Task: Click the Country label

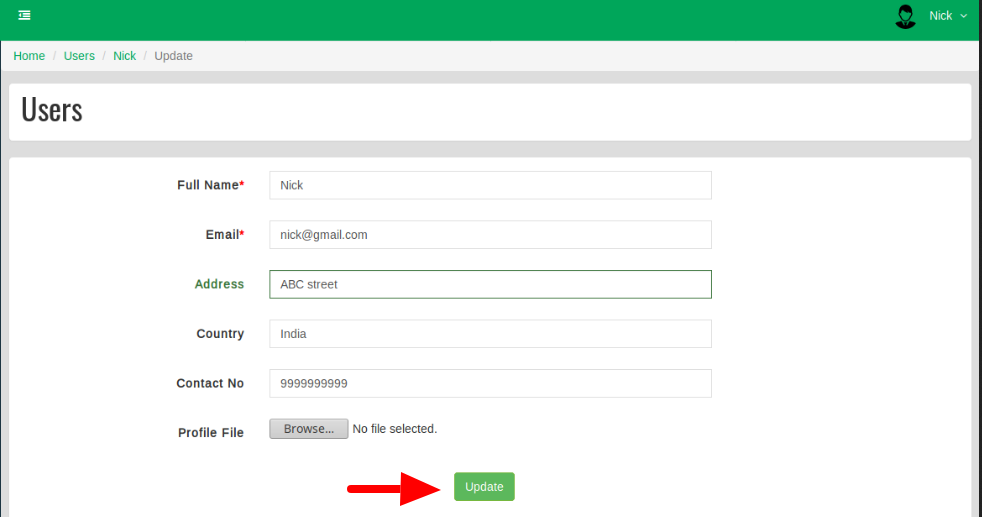Action: pos(220,334)
